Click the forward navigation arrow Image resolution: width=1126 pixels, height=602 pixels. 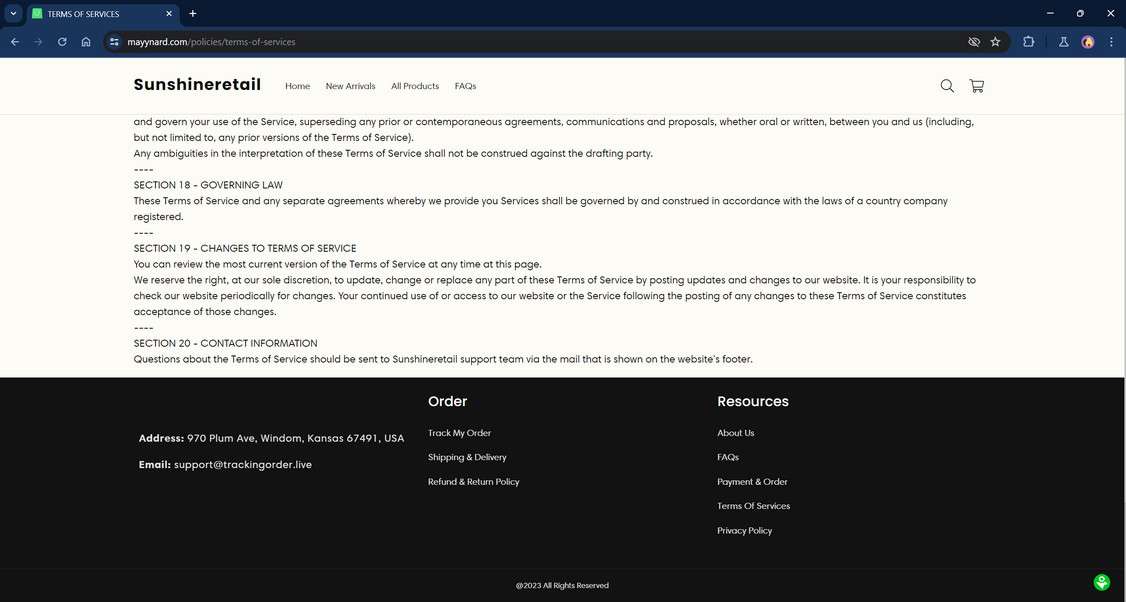point(38,41)
